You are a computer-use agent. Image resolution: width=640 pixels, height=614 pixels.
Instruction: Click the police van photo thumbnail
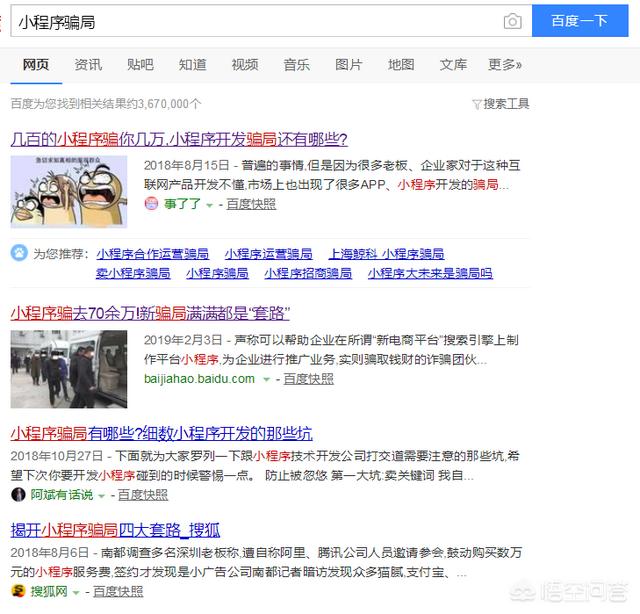pos(69,369)
